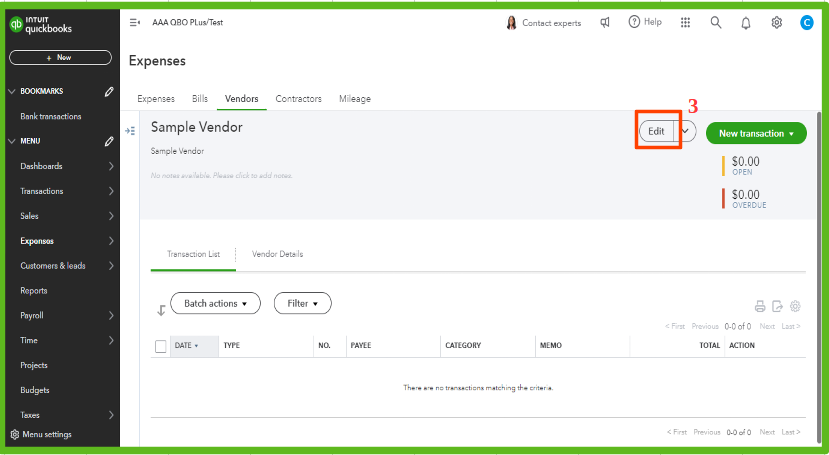Image resolution: width=829 pixels, height=455 pixels.
Task: Sort by the TOTAL column header
Action: click(x=710, y=346)
